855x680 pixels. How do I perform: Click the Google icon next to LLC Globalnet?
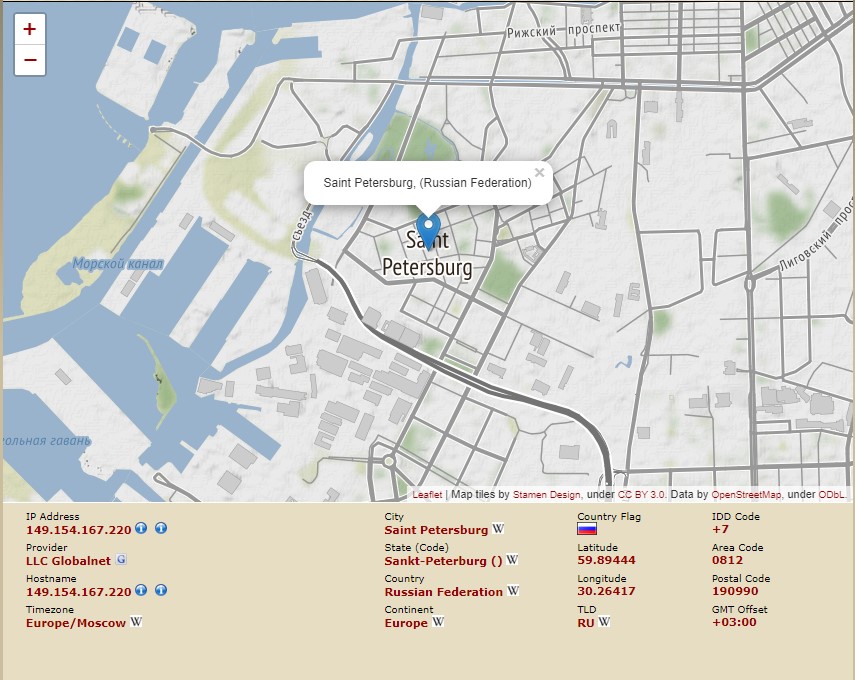pos(121,560)
